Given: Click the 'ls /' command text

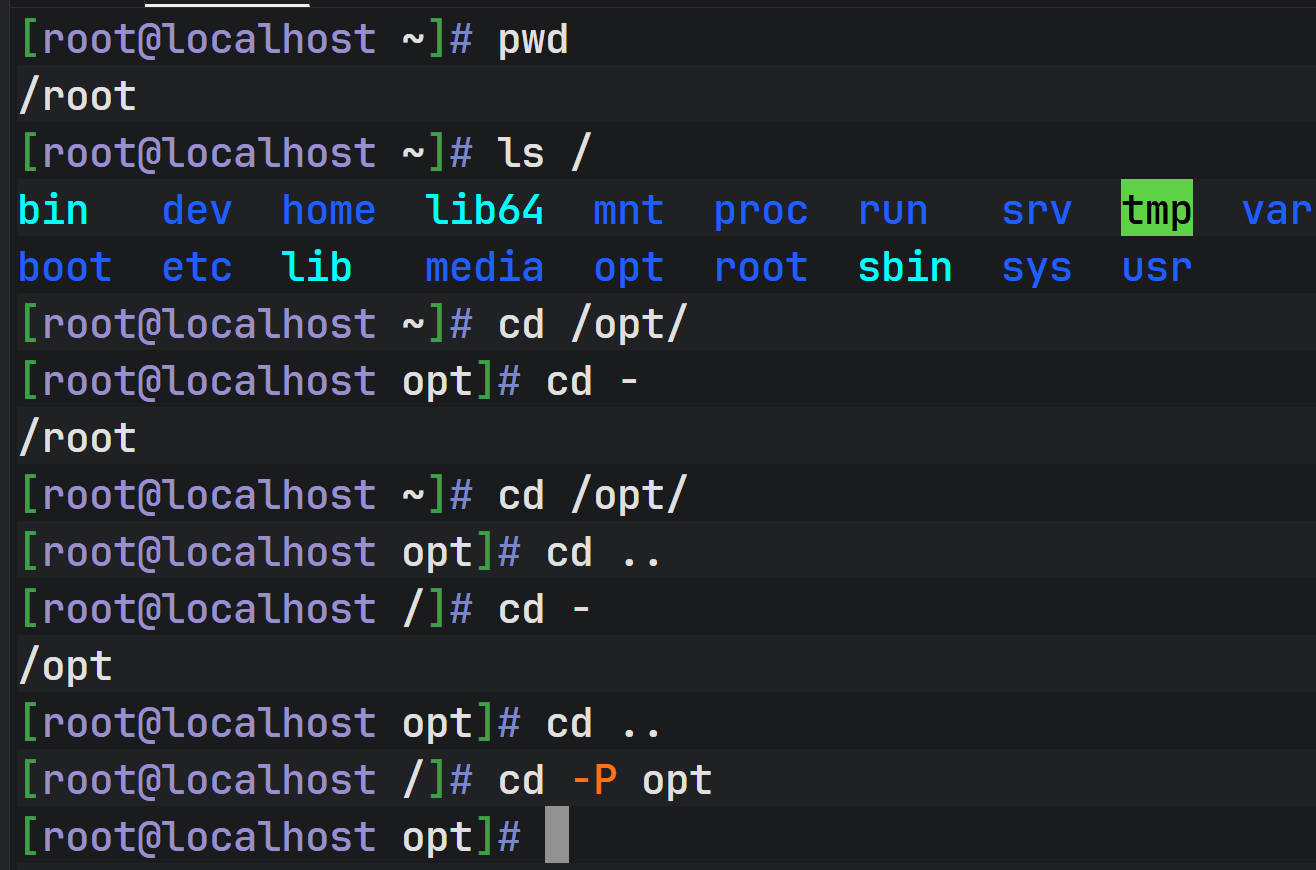Looking at the screenshot, I should (545, 153).
